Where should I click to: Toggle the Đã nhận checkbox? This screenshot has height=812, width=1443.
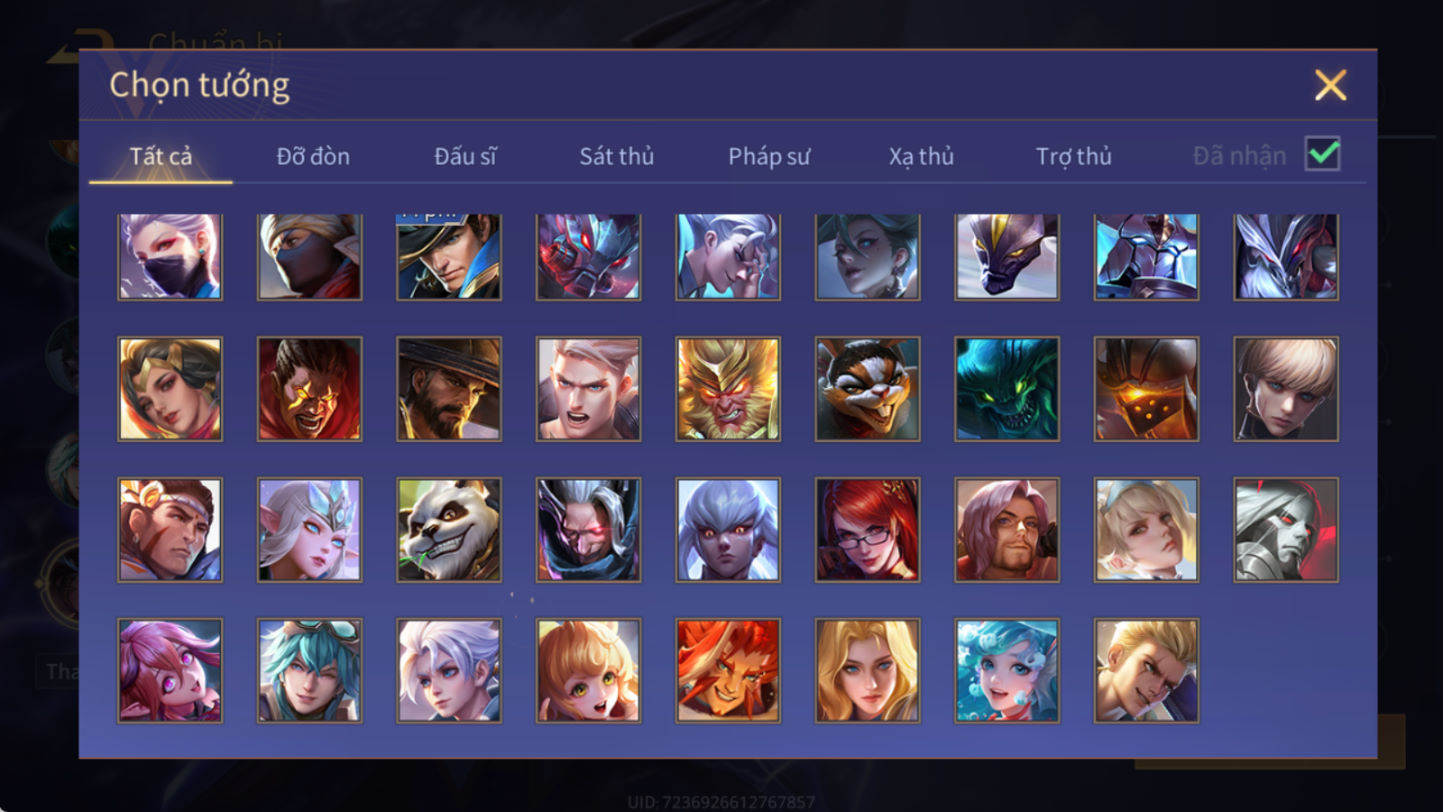1322,154
